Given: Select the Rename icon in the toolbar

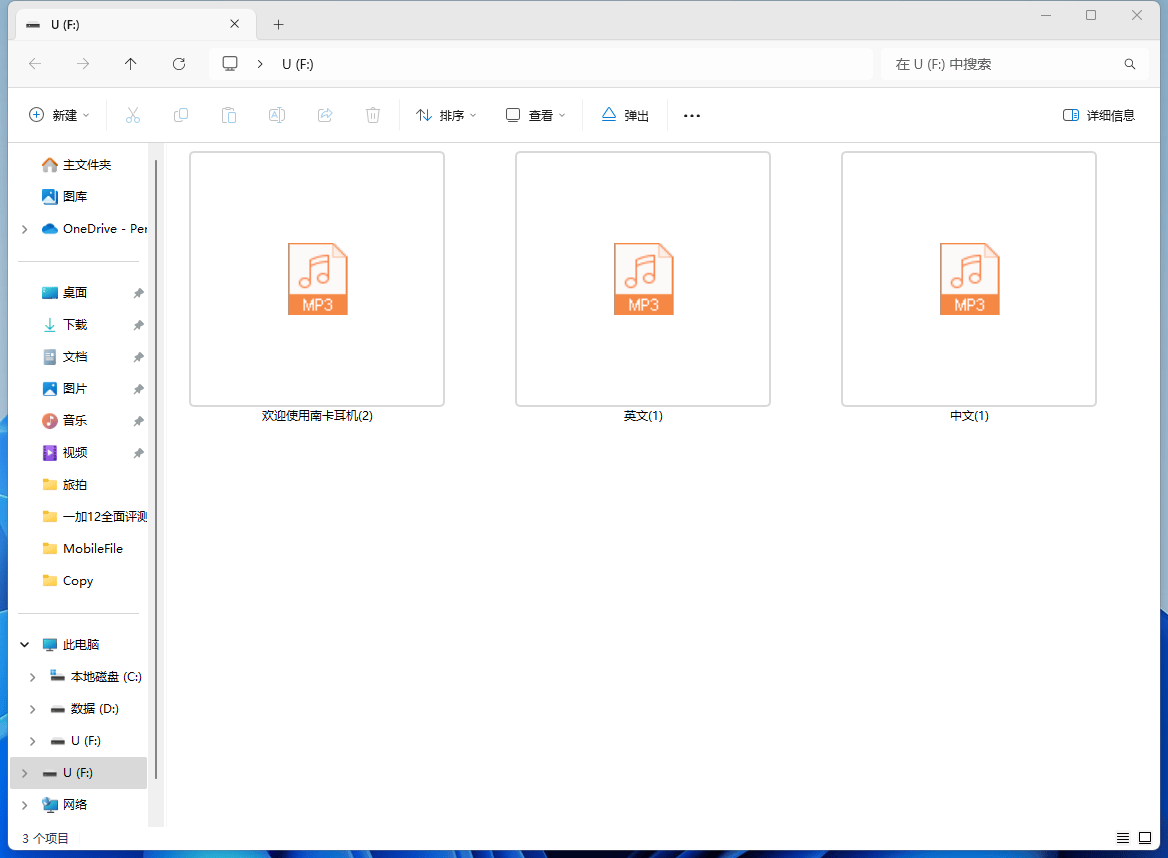Looking at the screenshot, I should click(x=277, y=115).
